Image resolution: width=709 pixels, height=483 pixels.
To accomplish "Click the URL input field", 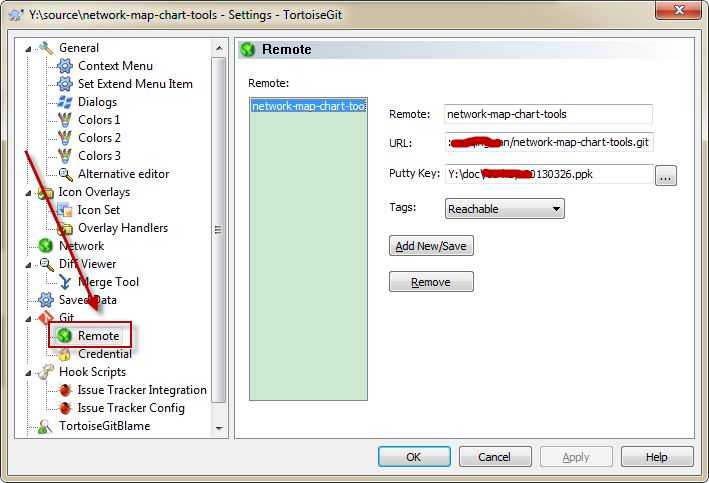I will [x=549, y=142].
